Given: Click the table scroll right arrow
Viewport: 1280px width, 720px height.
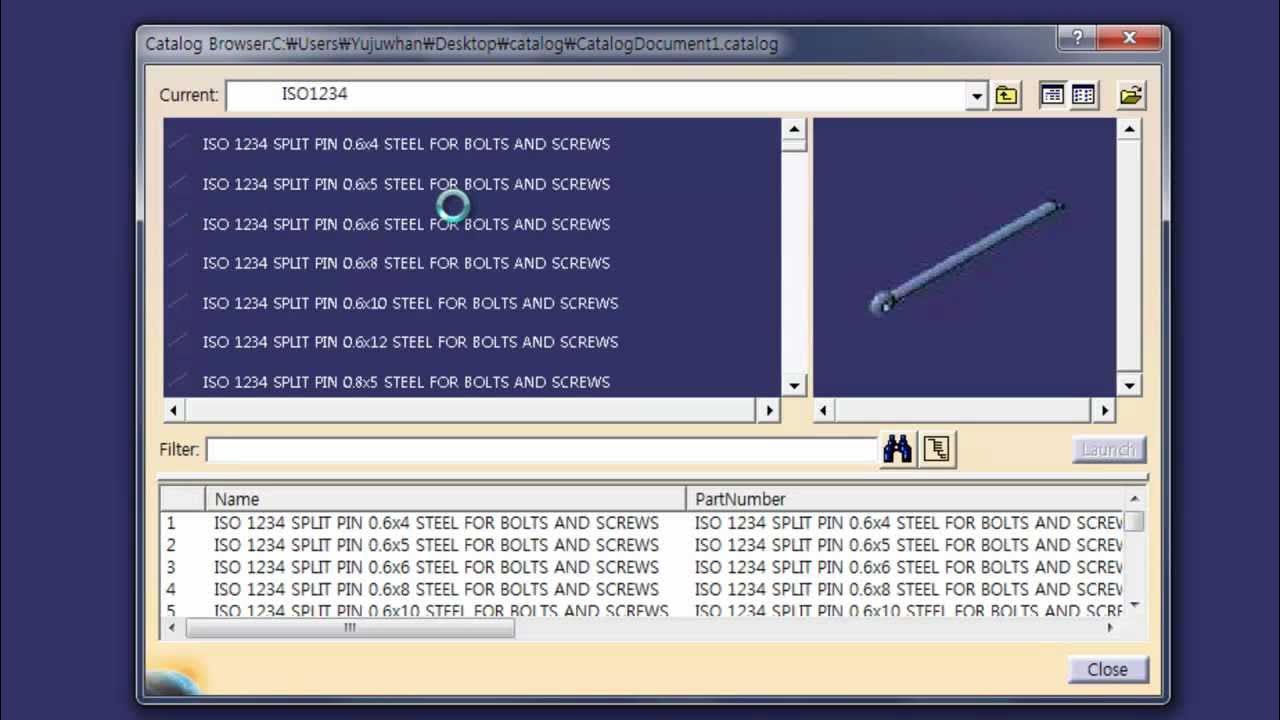Looking at the screenshot, I should pos(1109,628).
